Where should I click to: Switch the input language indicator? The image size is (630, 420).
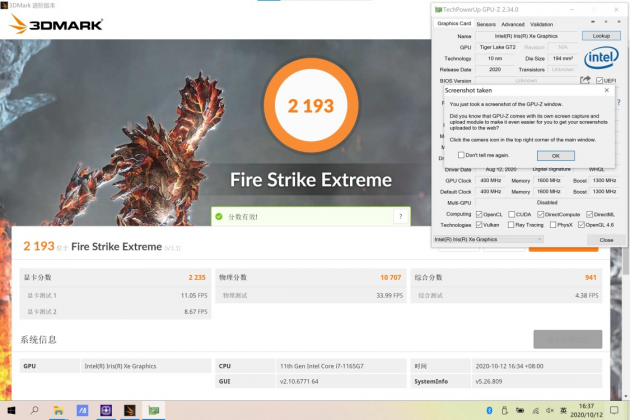(563, 410)
